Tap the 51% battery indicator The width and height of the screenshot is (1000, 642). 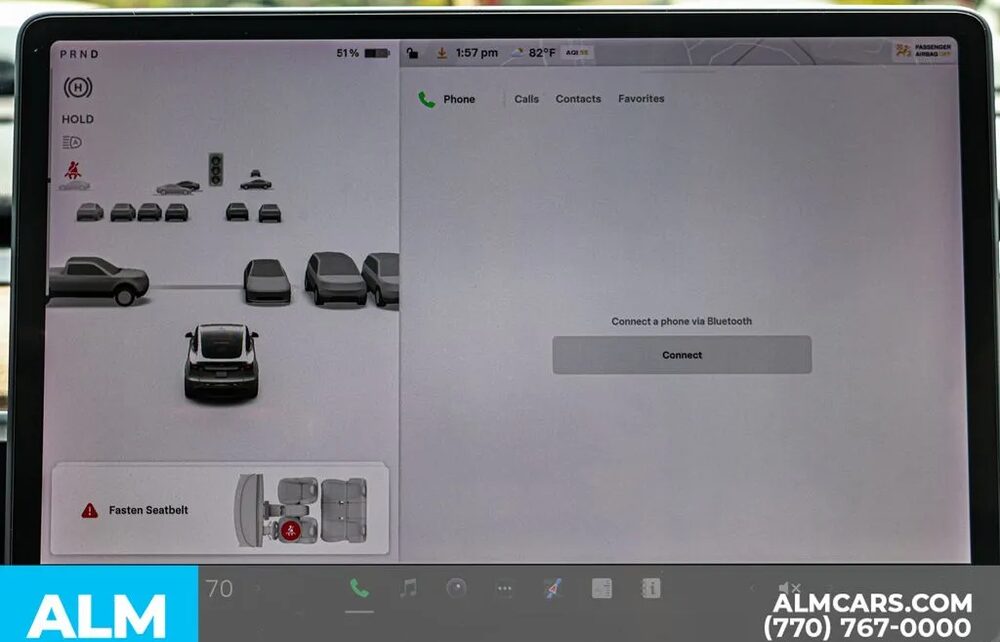(x=362, y=53)
